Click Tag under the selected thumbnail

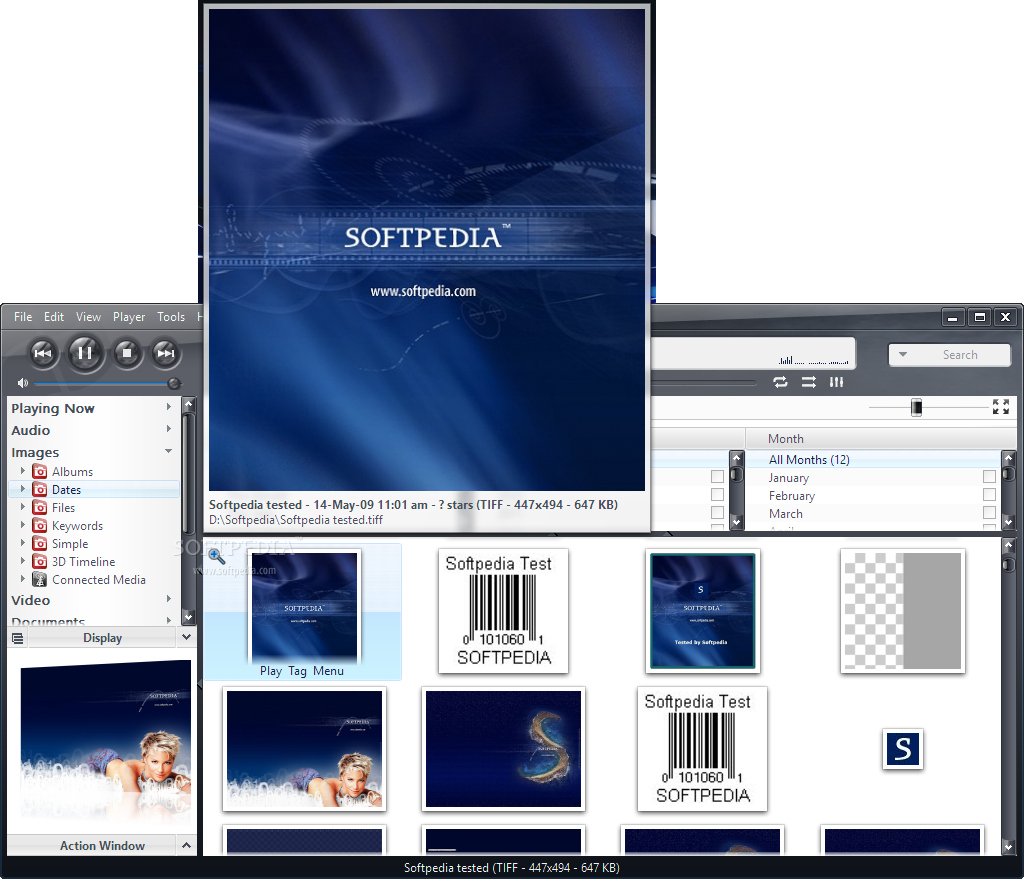click(297, 671)
